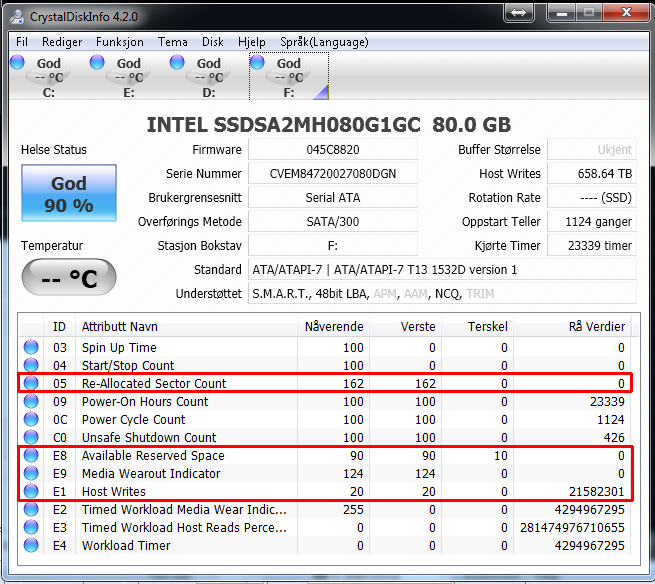Click the Kjørte Timer 23339 timer field

pos(592,245)
